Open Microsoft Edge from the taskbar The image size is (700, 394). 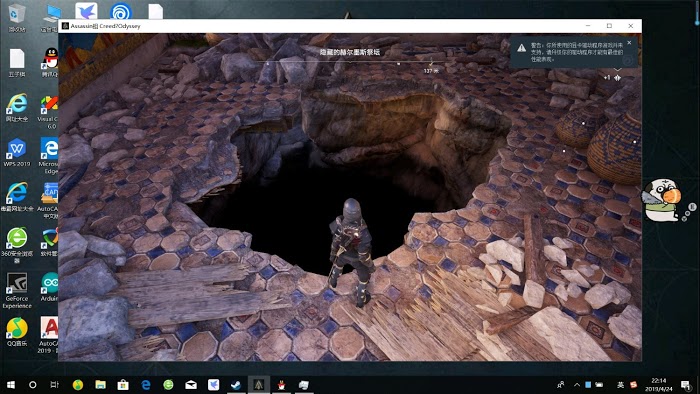pos(146,385)
